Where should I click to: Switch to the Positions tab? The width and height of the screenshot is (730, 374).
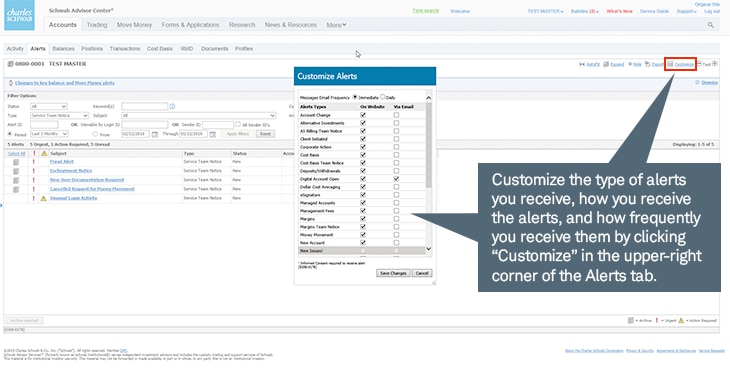(92, 48)
